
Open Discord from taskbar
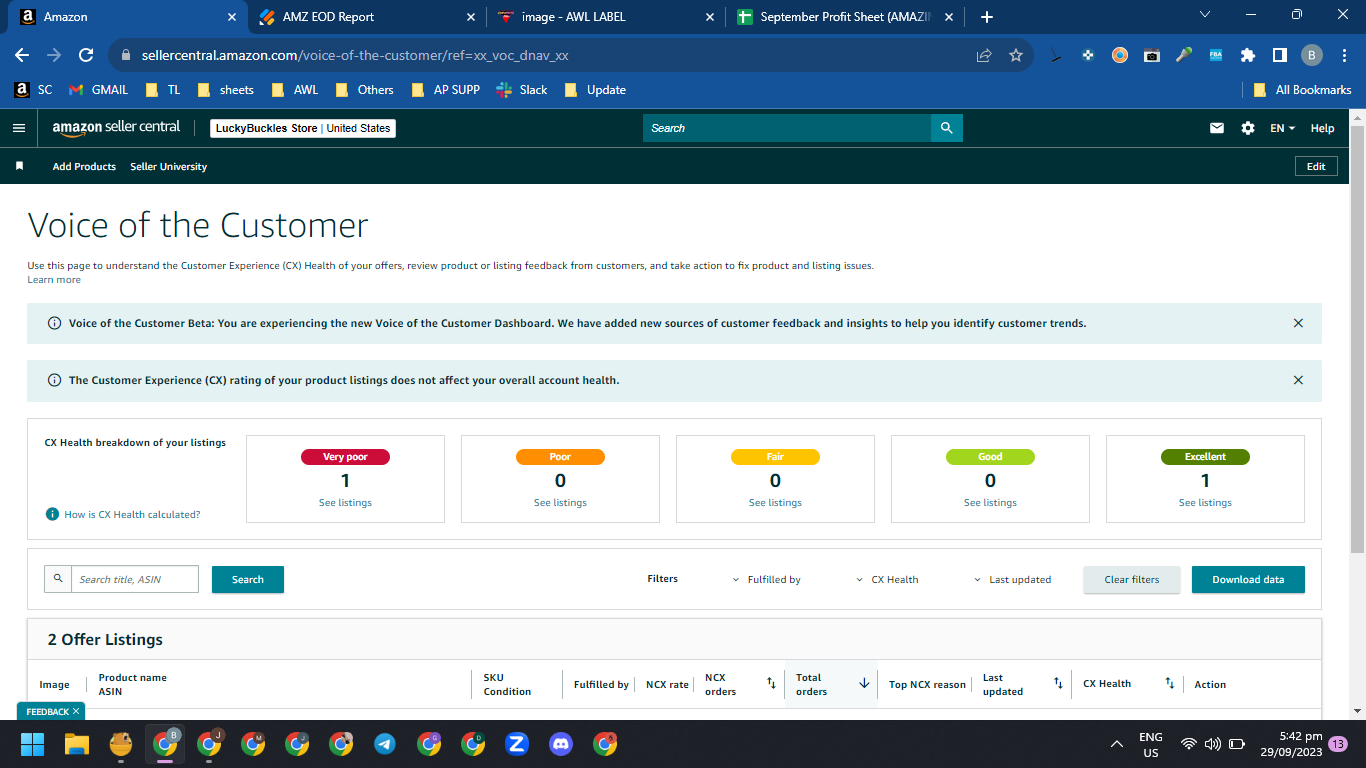561,744
